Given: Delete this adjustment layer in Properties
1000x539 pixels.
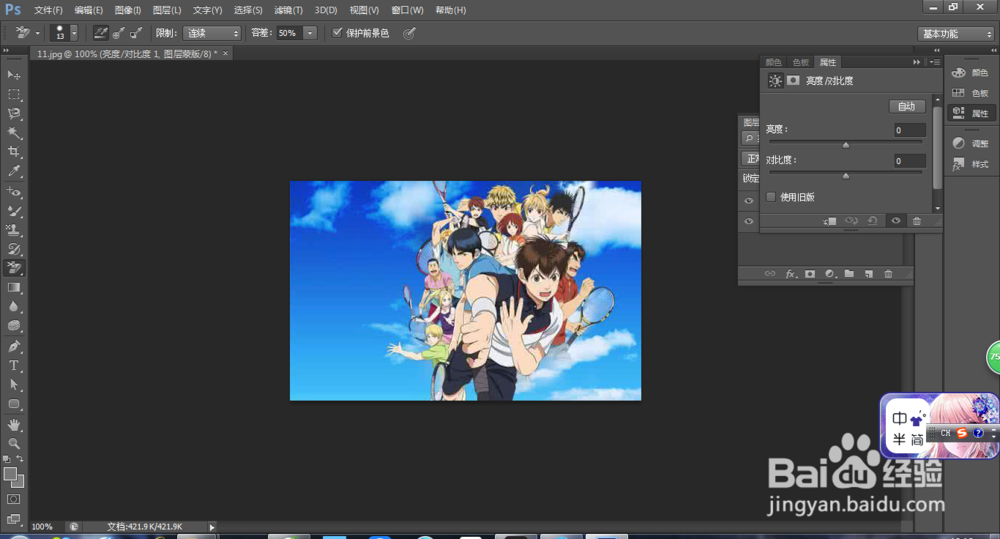Looking at the screenshot, I should [916, 221].
